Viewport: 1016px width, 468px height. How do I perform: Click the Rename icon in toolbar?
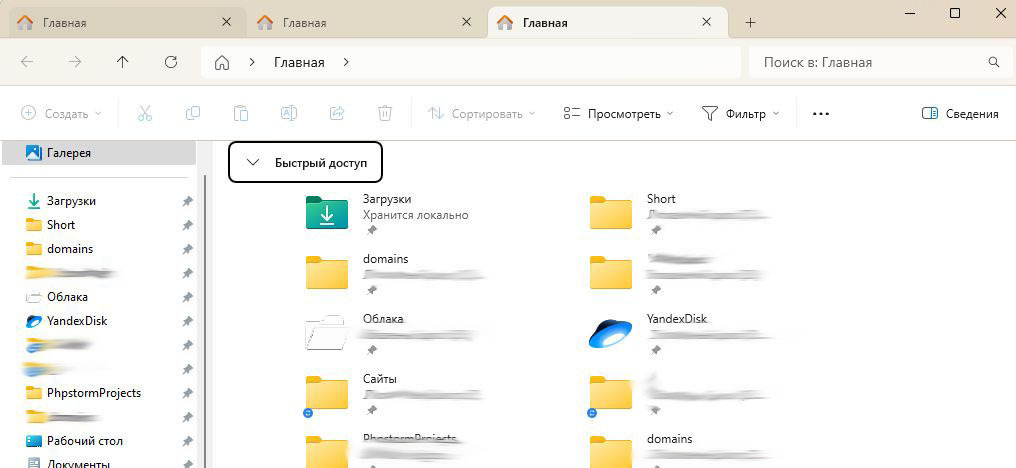click(x=288, y=113)
